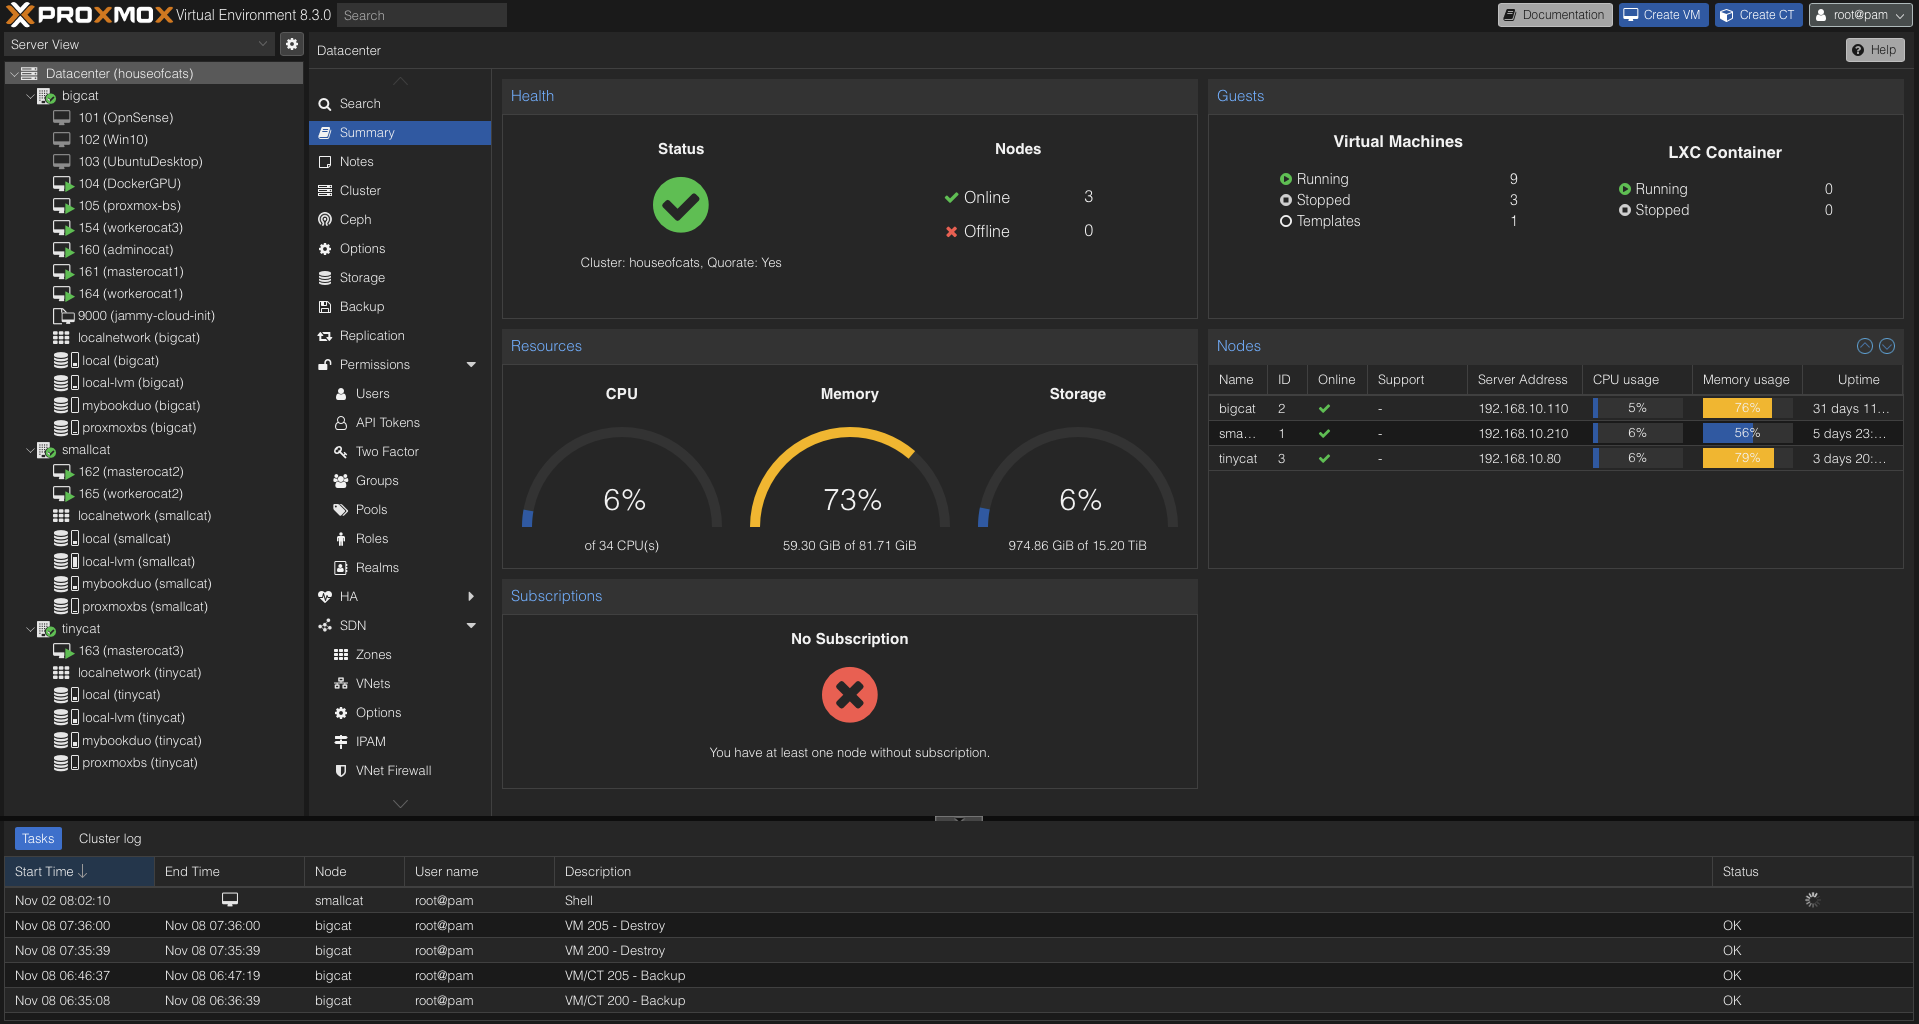Expand the HA section in the sidebar
Screen dimensions: 1919x1024
(471, 596)
